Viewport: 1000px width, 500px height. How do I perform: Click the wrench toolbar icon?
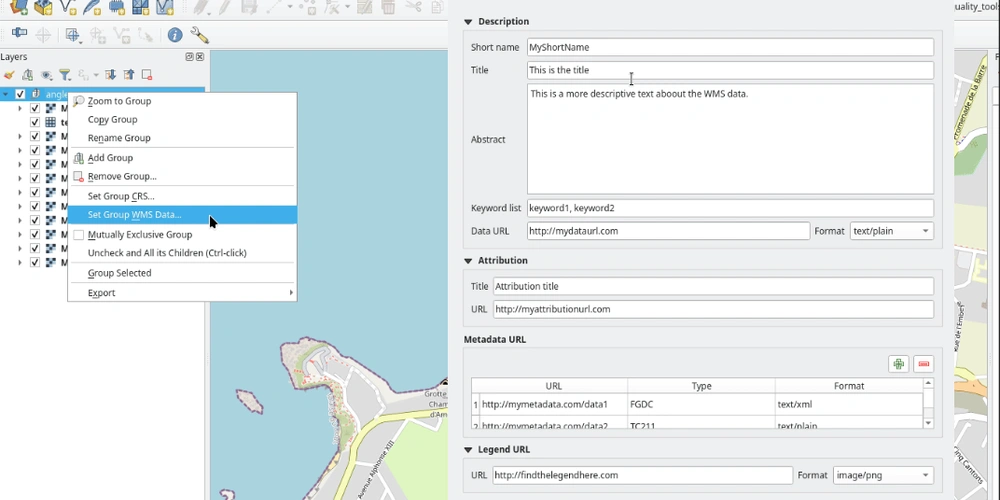point(199,34)
